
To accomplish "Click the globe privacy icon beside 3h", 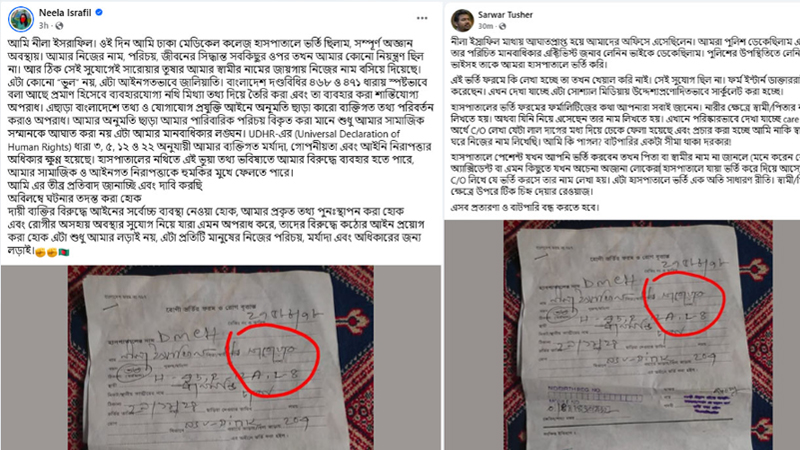I will (59, 26).
